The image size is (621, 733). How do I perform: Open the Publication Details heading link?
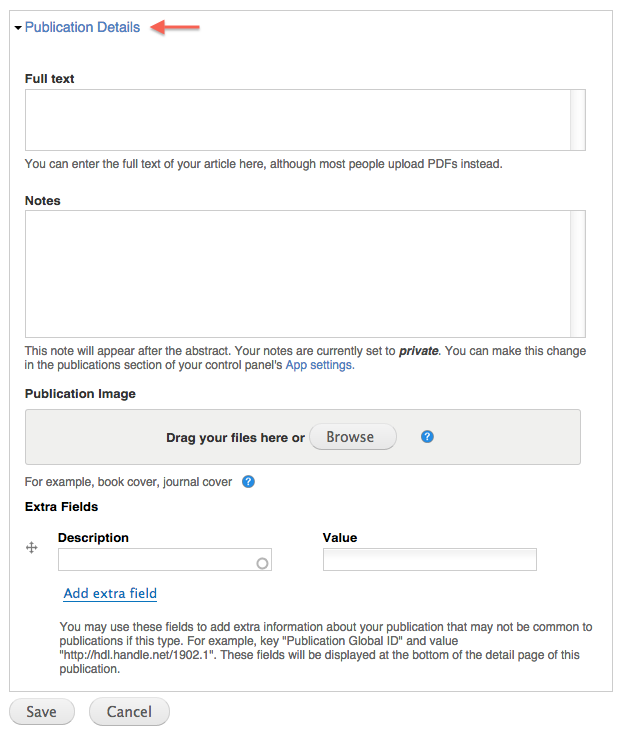(x=82, y=27)
